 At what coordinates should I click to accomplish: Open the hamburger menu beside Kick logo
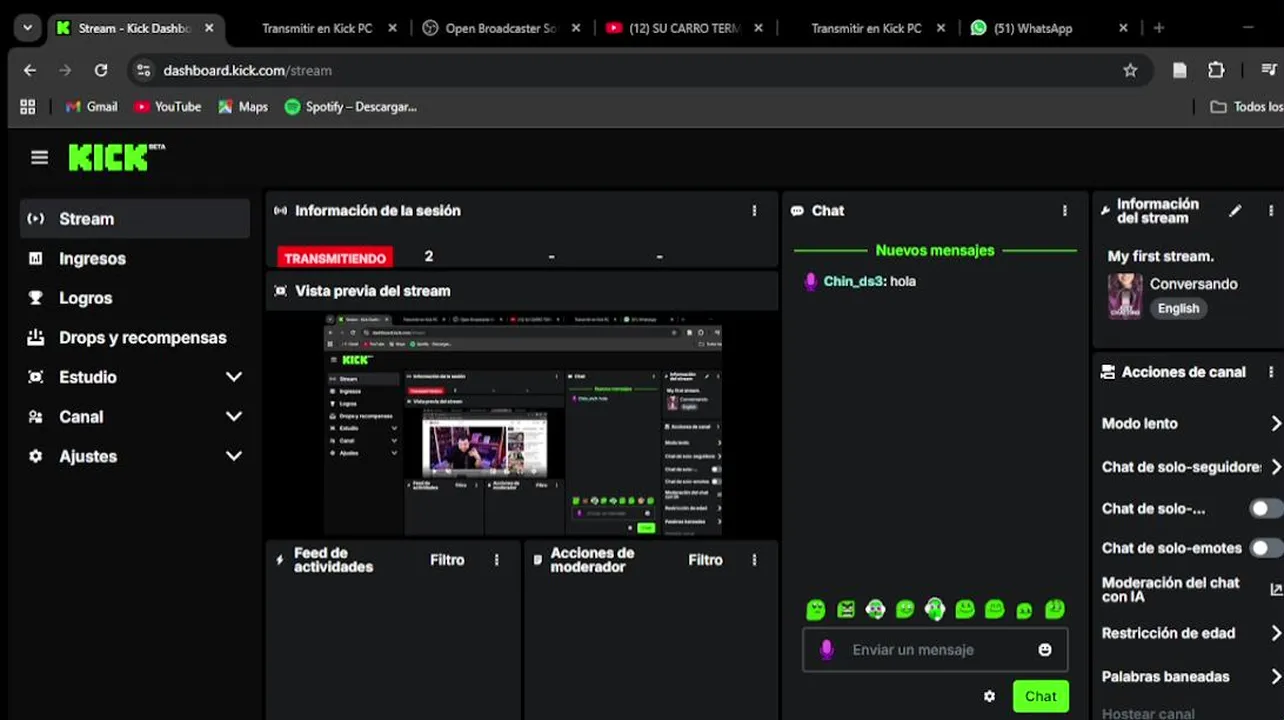tap(39, 157)
